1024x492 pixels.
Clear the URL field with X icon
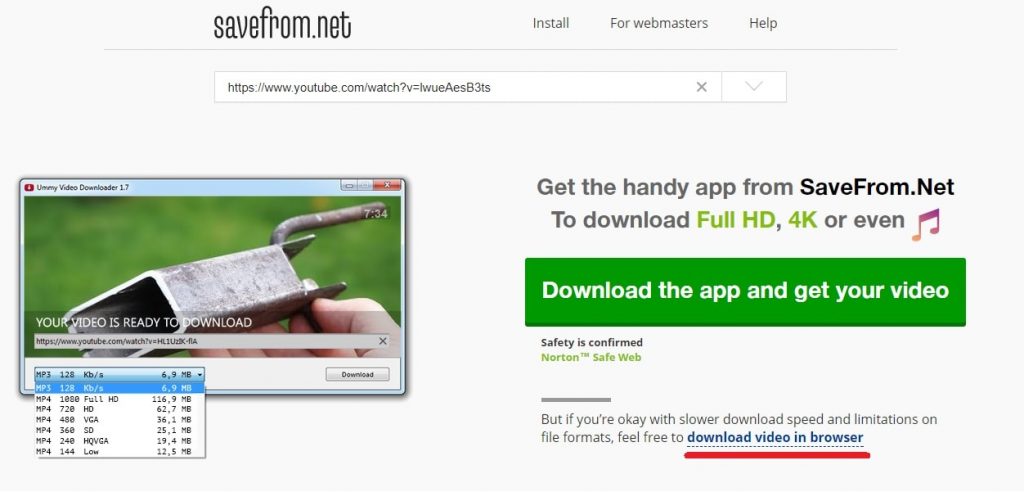[x=701, y=87]
